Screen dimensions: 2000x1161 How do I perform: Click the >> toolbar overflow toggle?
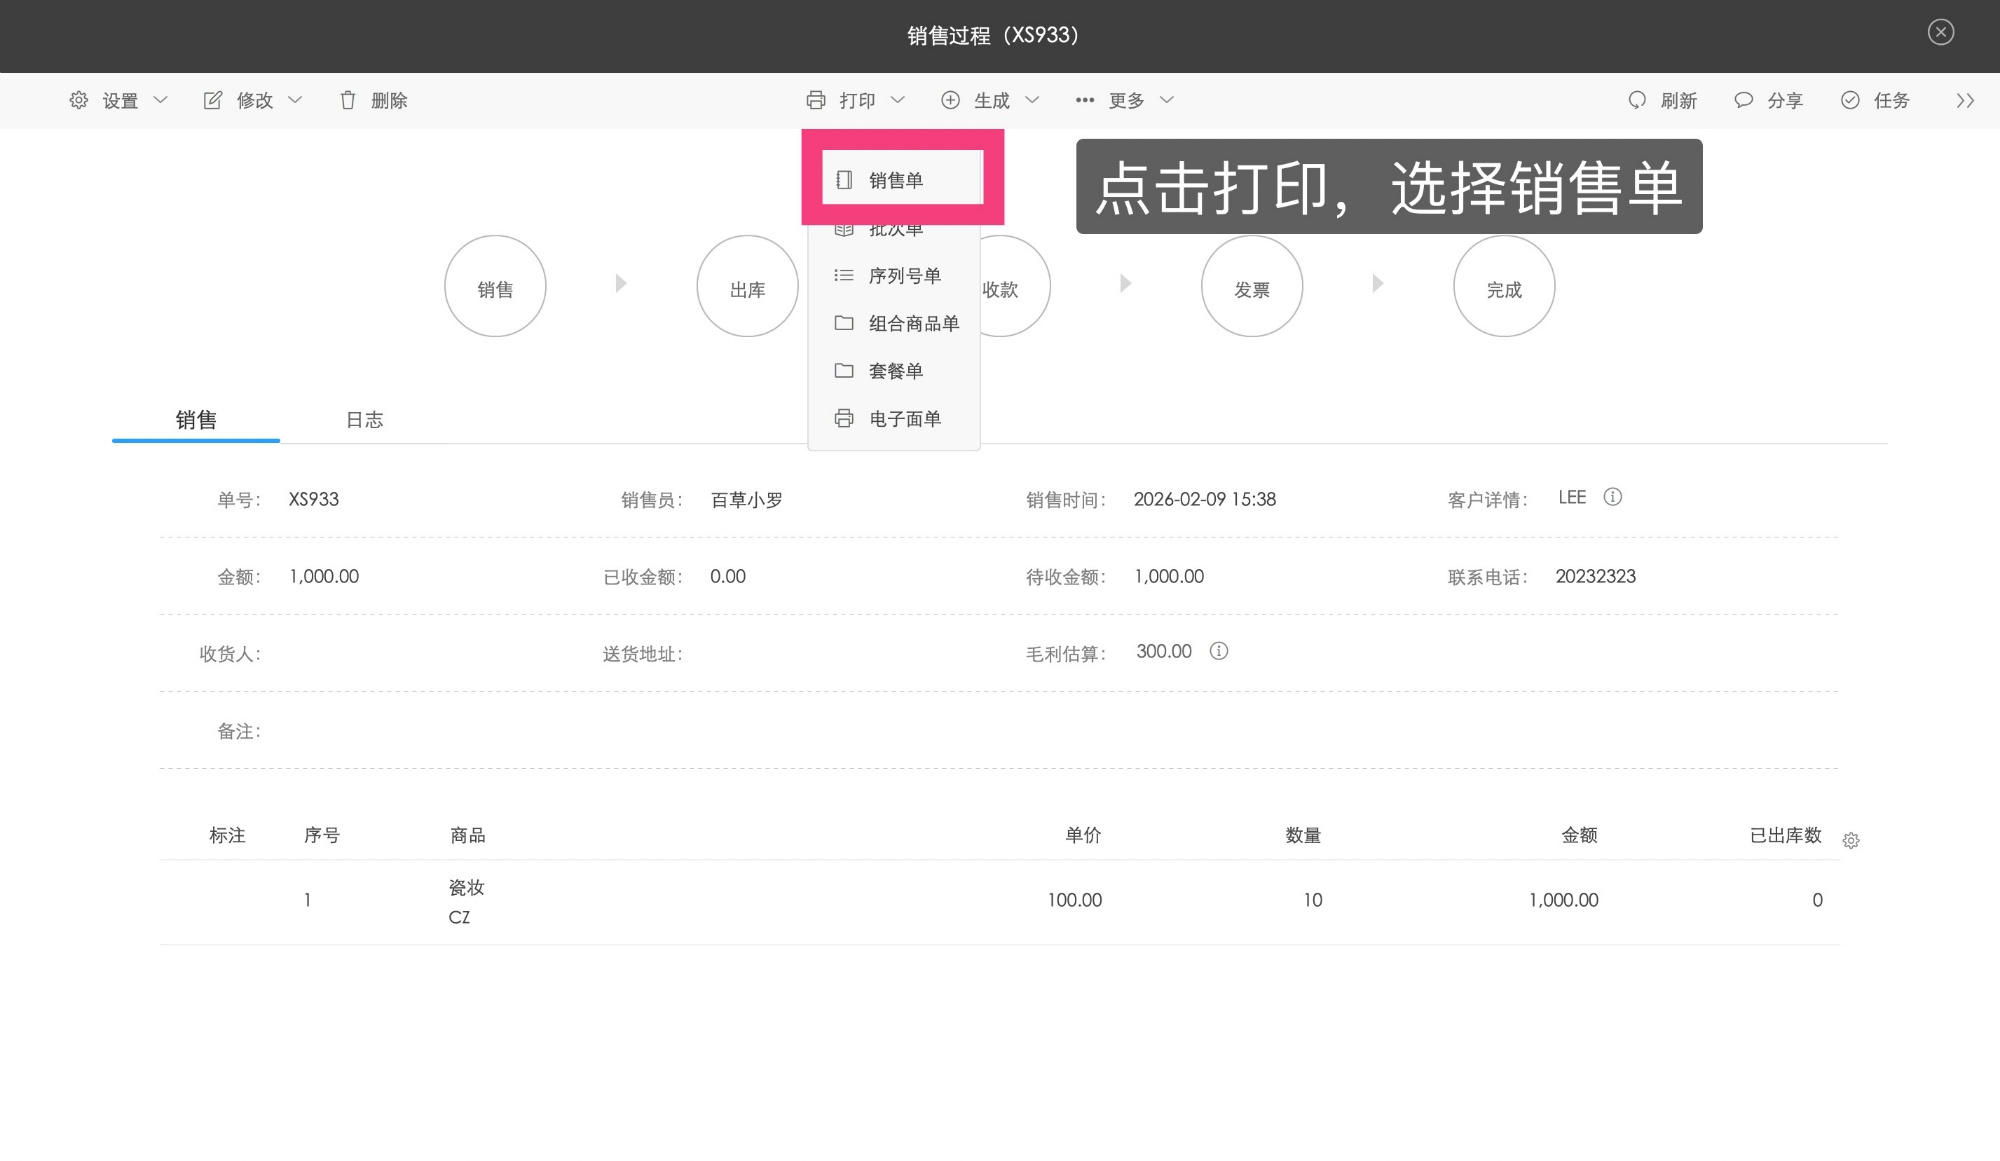point(1966,100)
